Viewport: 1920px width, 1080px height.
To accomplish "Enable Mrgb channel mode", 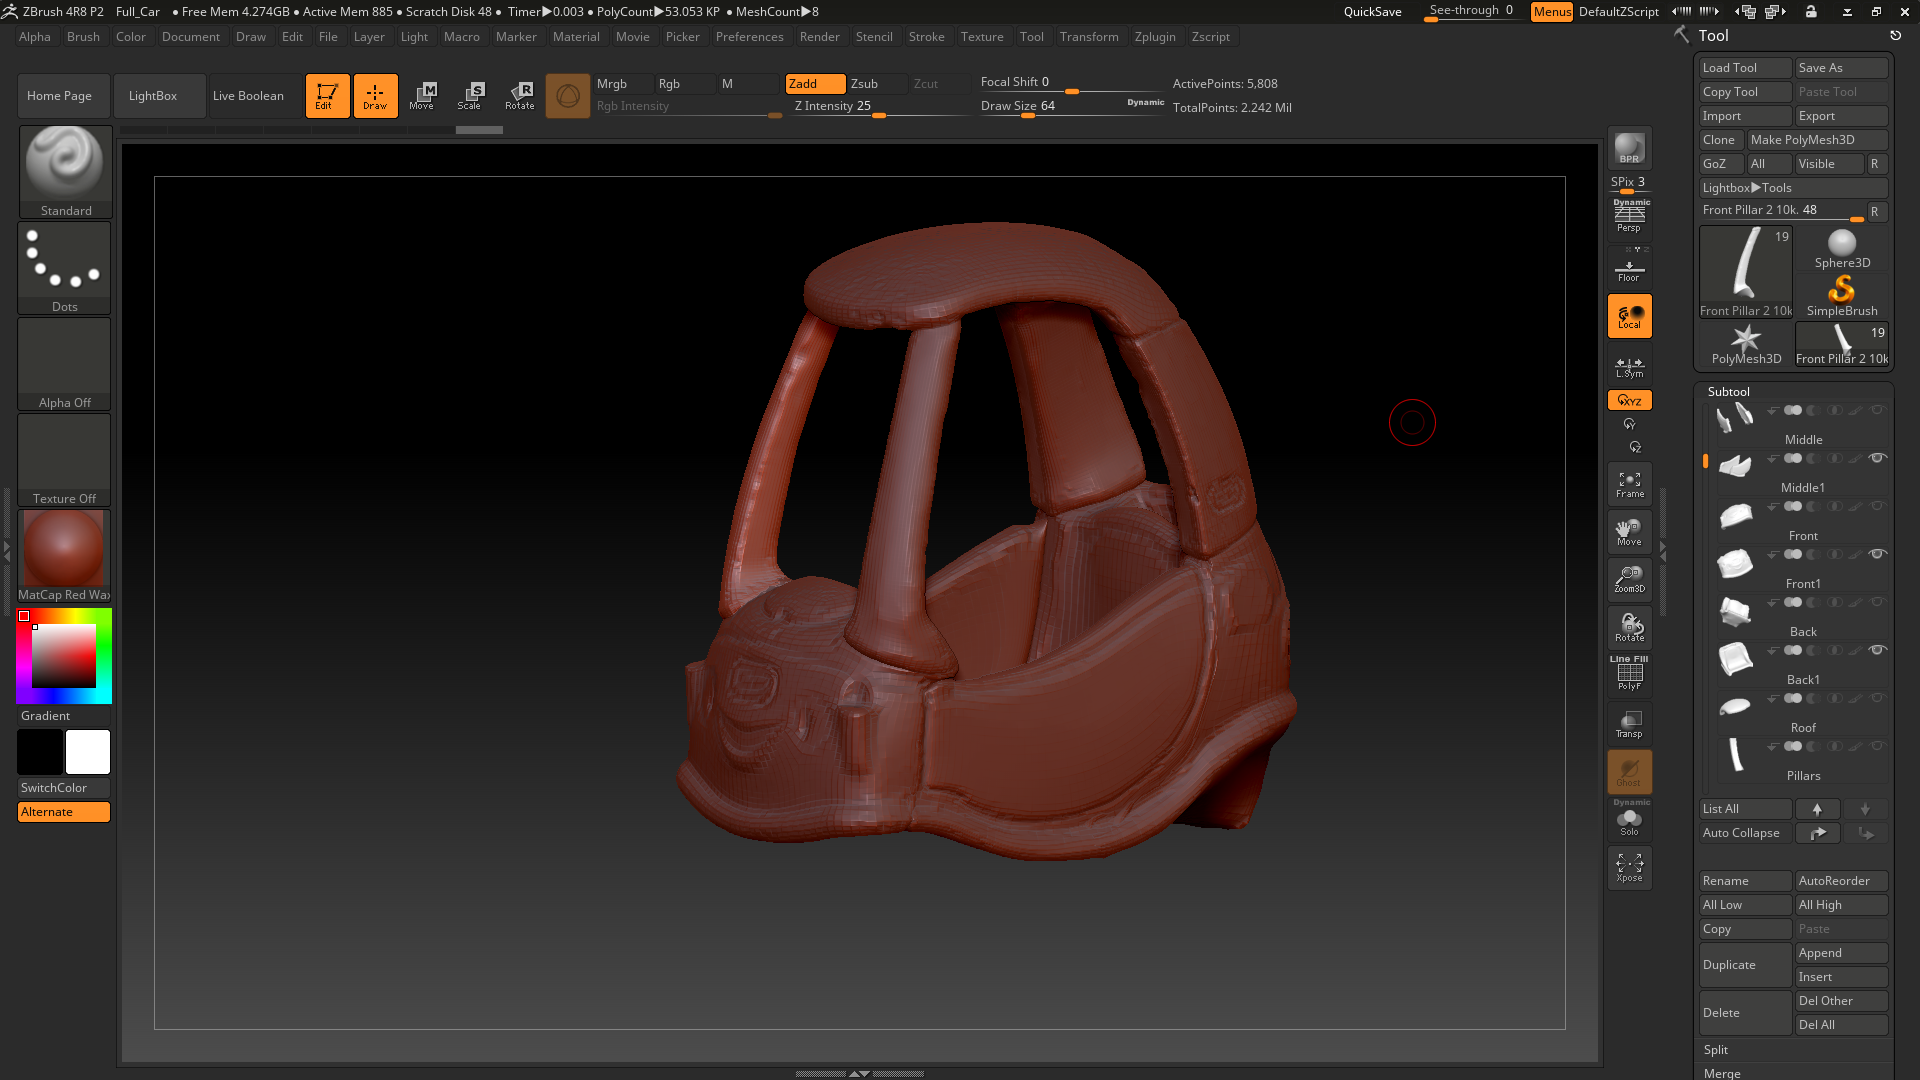I will (624, 84).
